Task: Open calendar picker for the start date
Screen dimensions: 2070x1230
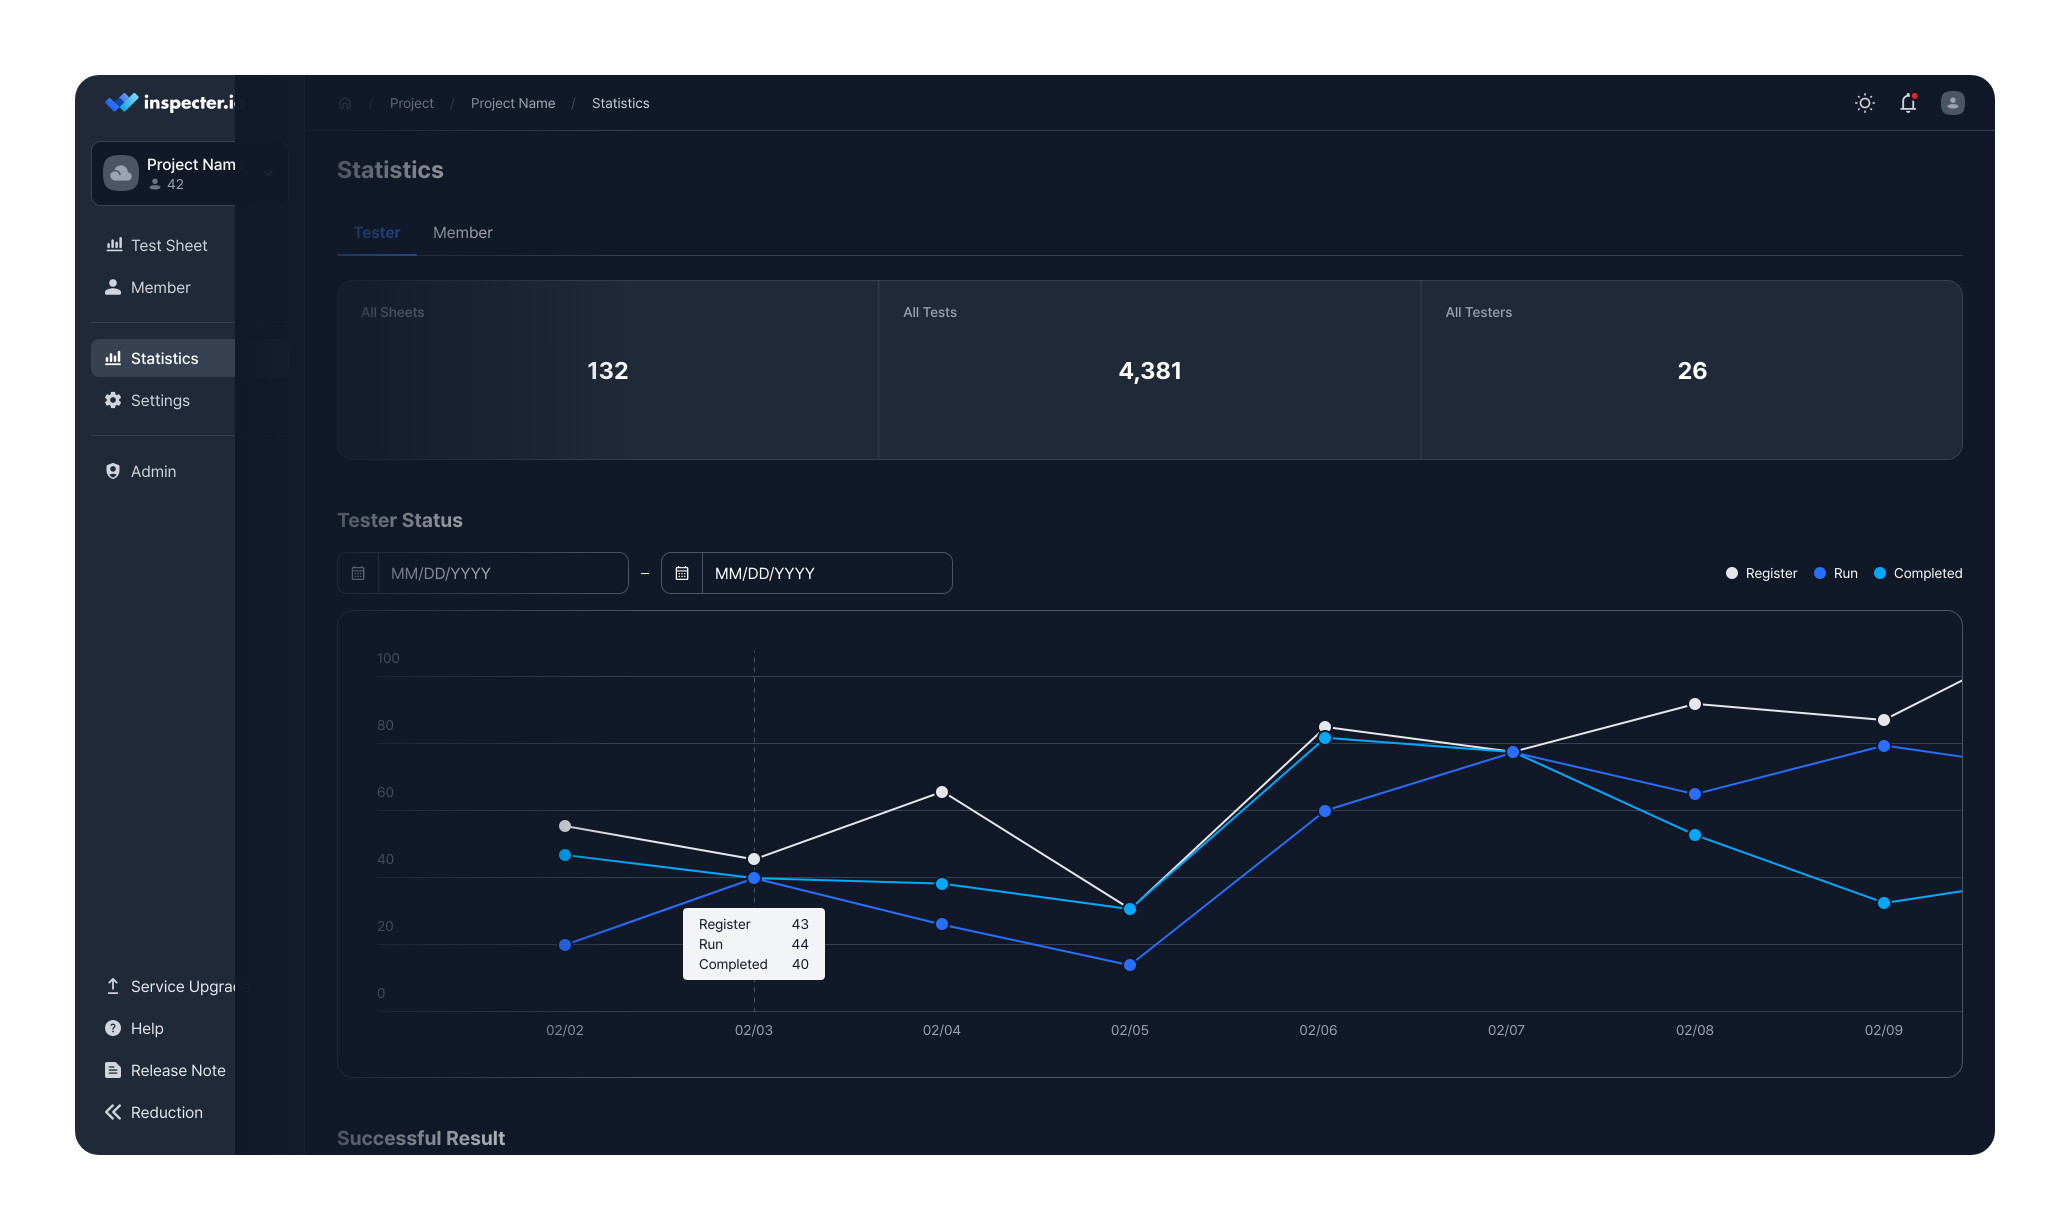Action: [358, 573]
